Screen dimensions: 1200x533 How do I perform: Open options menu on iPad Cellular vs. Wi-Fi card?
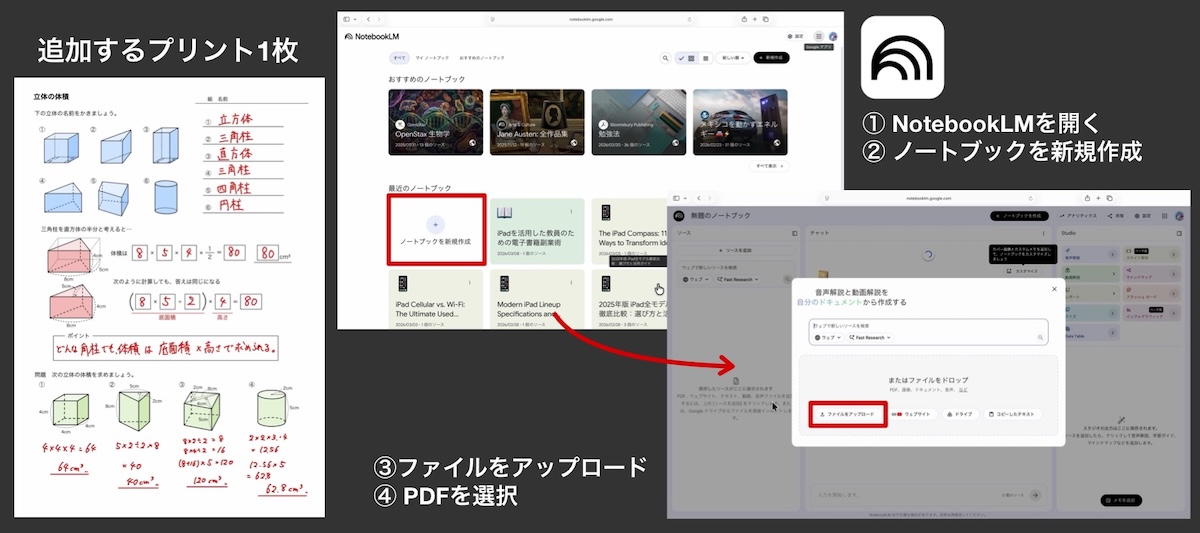pyautogui.click(x=470, y=283)
